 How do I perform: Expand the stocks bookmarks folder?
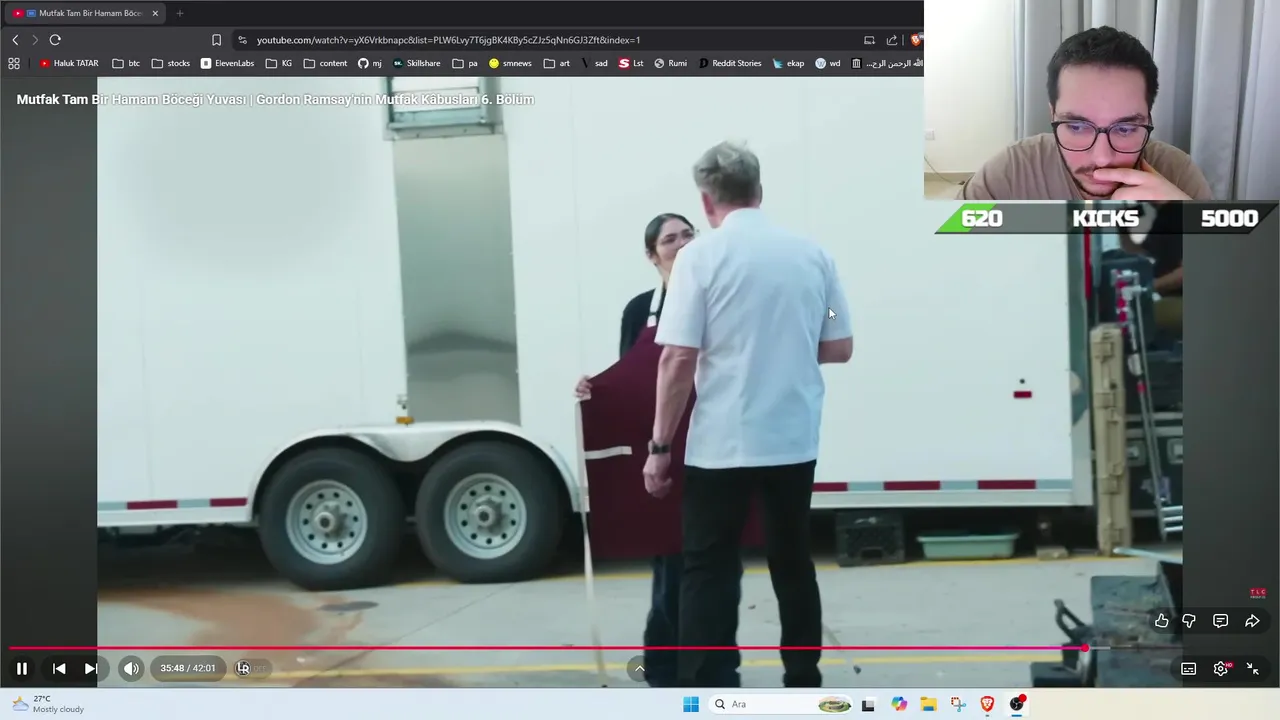coord(171,63)
